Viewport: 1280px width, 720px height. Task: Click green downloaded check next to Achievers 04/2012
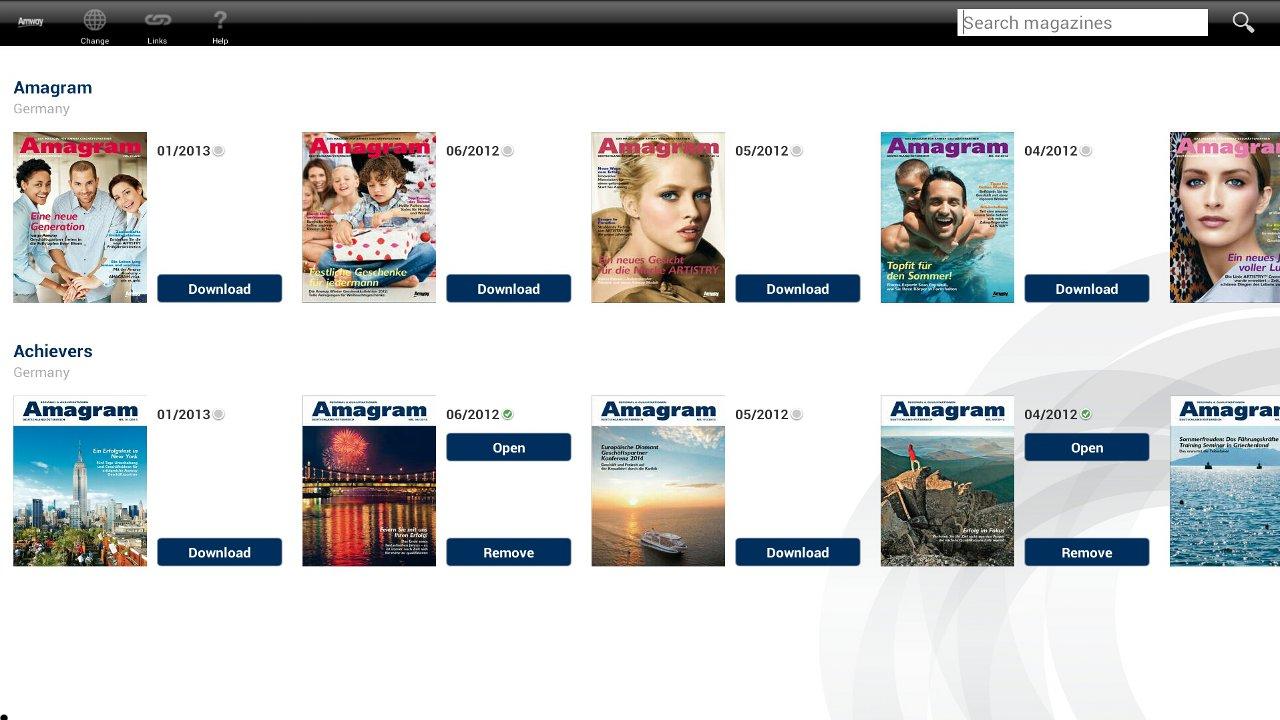[1085, 414]
